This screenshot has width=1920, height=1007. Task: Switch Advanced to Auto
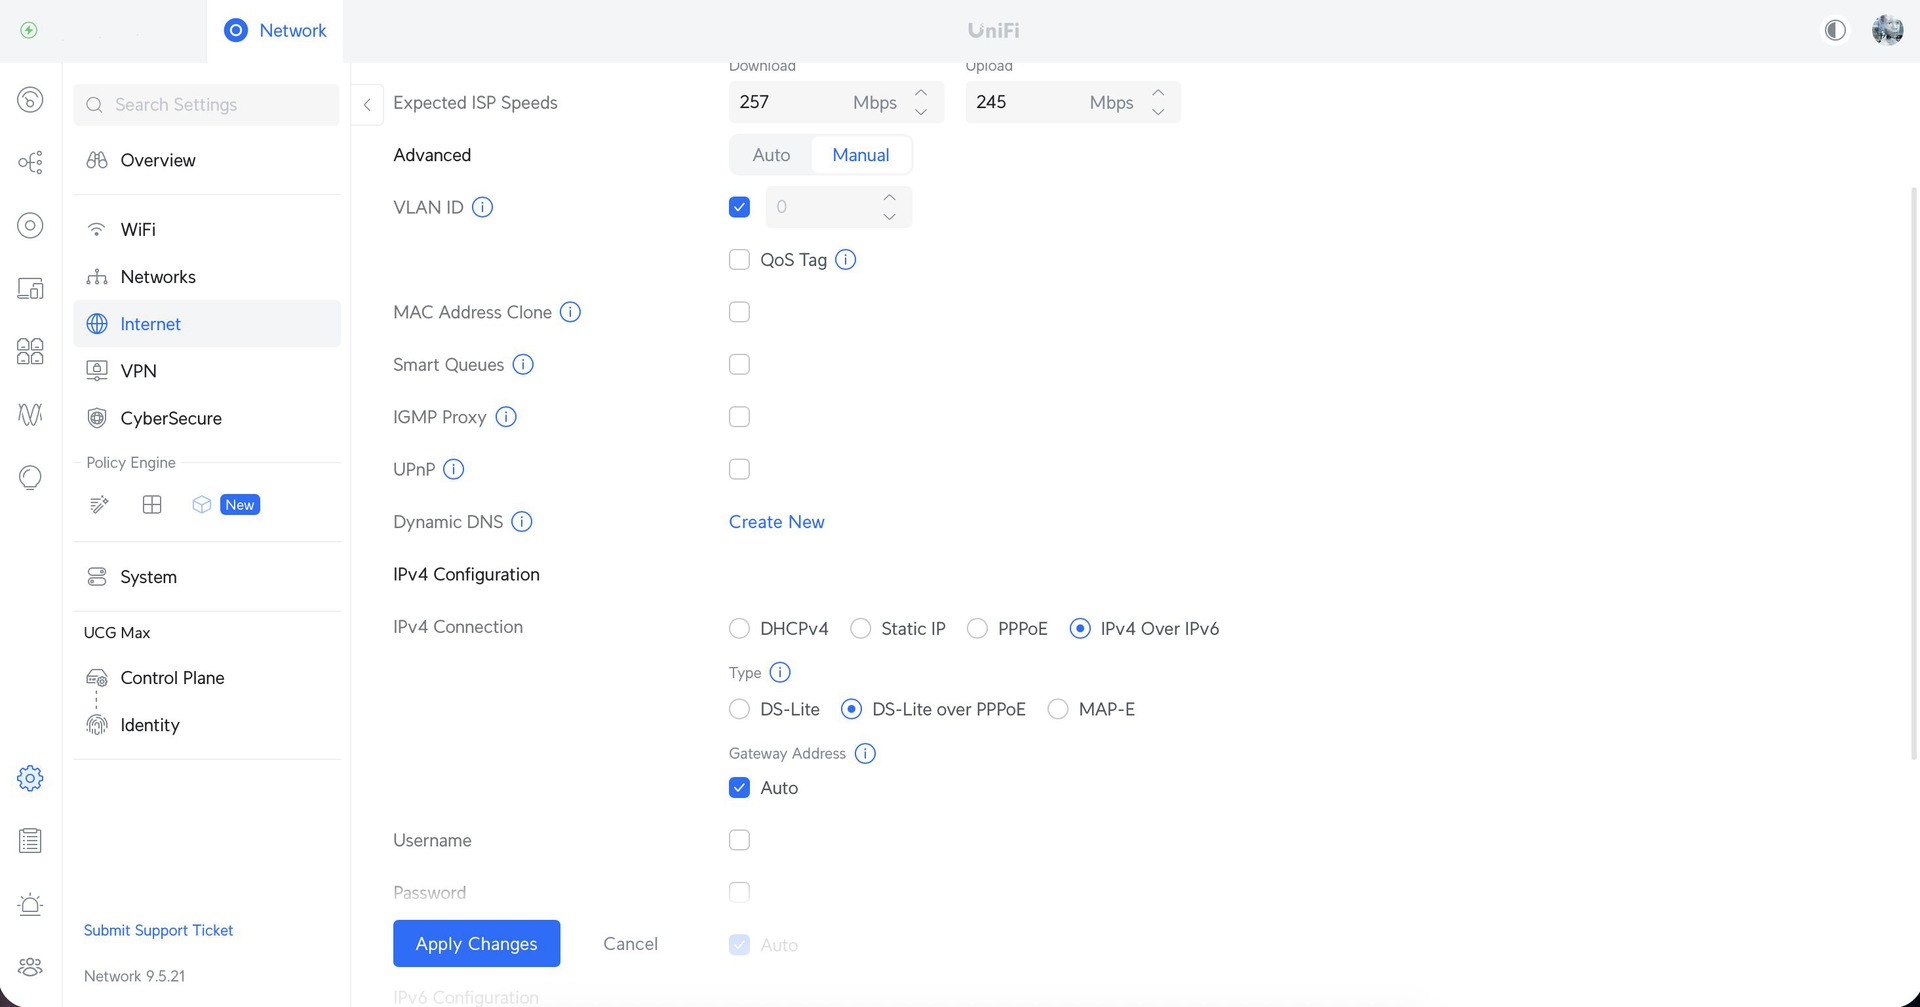tap(771, 155)
